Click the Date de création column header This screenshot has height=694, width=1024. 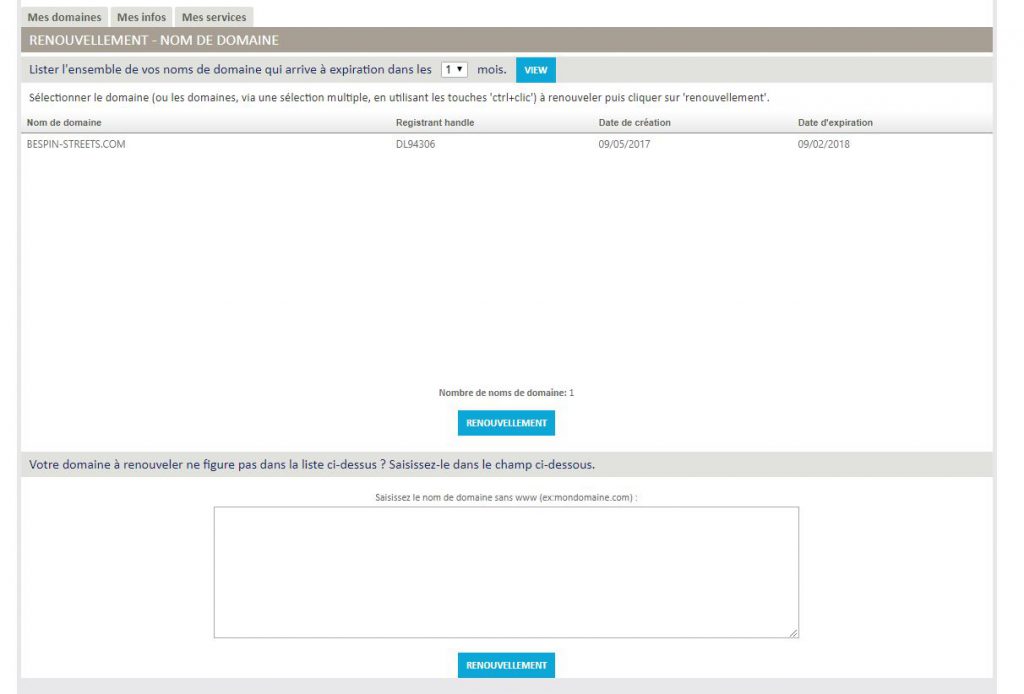(x=634, y=123)
